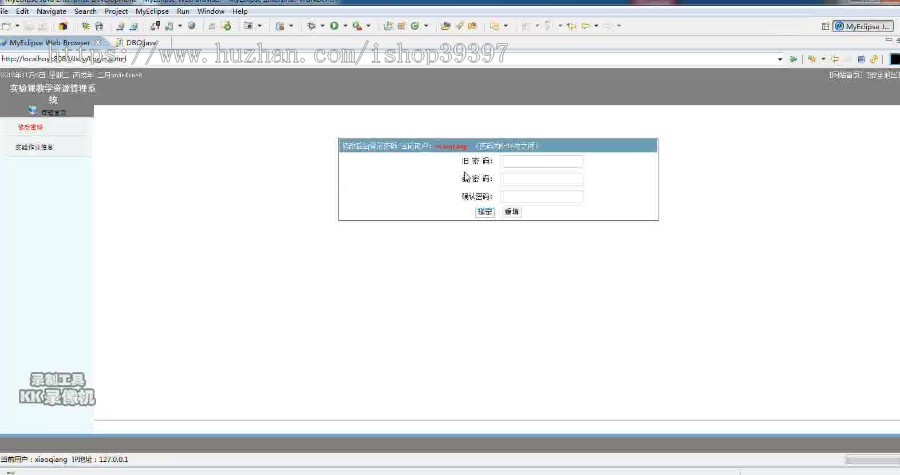Click the New file toolbar icon
This screenshot has height=475, width=900.
point(7,26)
